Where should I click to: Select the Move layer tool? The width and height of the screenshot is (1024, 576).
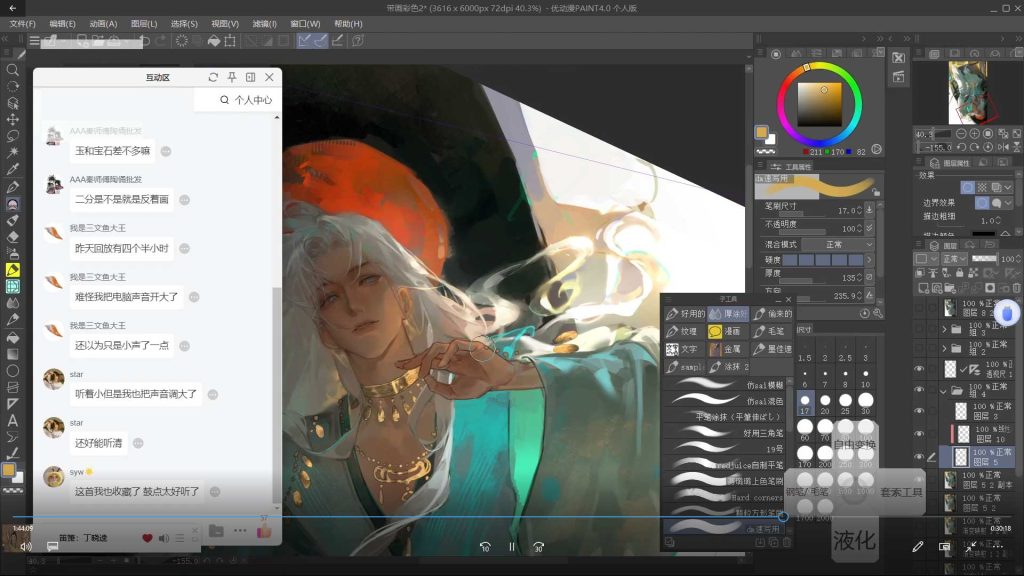pos(12,120)
